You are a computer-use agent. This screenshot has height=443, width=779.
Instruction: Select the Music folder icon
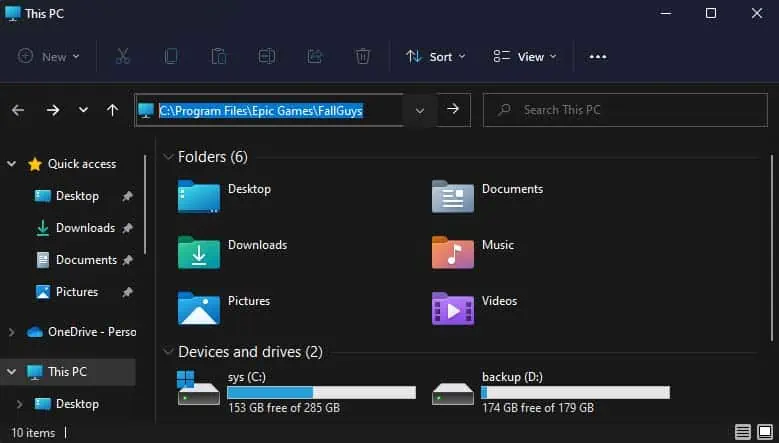tap(453, 252)
